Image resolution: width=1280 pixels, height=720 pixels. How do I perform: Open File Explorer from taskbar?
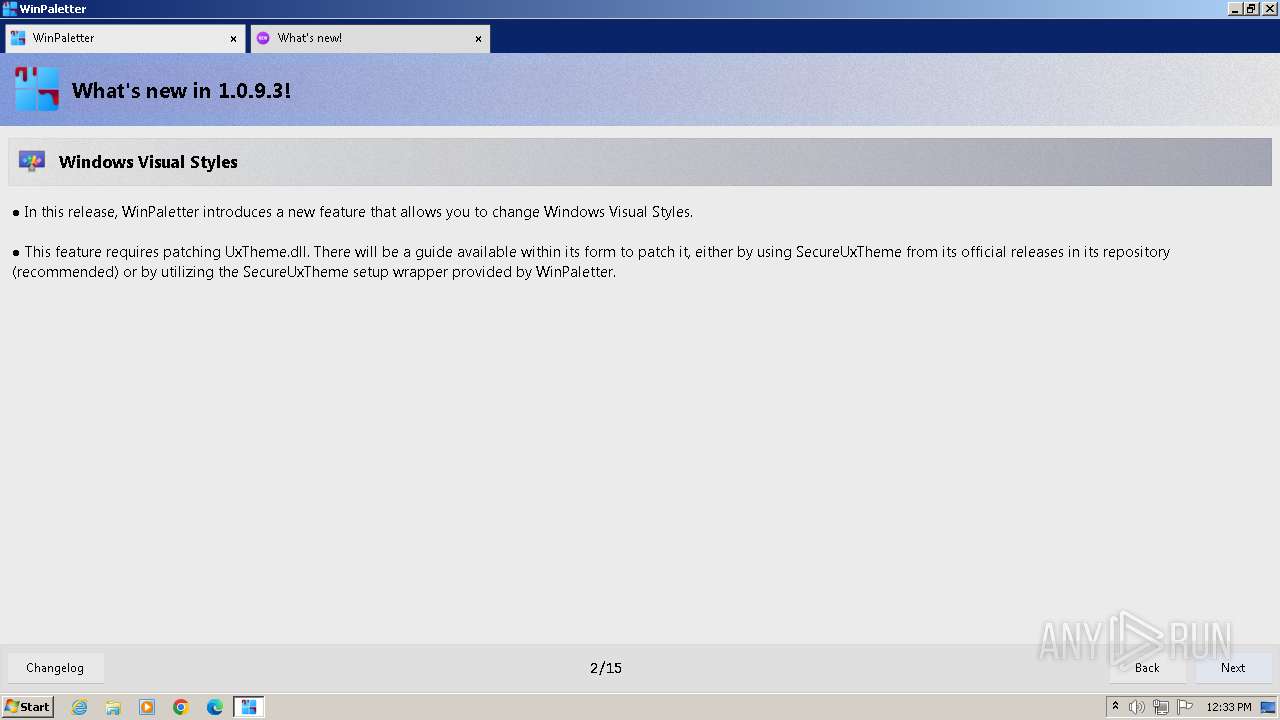113,707
